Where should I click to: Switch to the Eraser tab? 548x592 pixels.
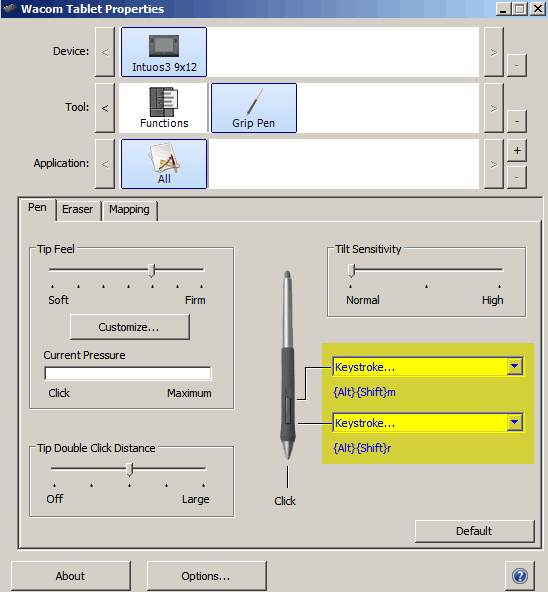click(77, 210)
